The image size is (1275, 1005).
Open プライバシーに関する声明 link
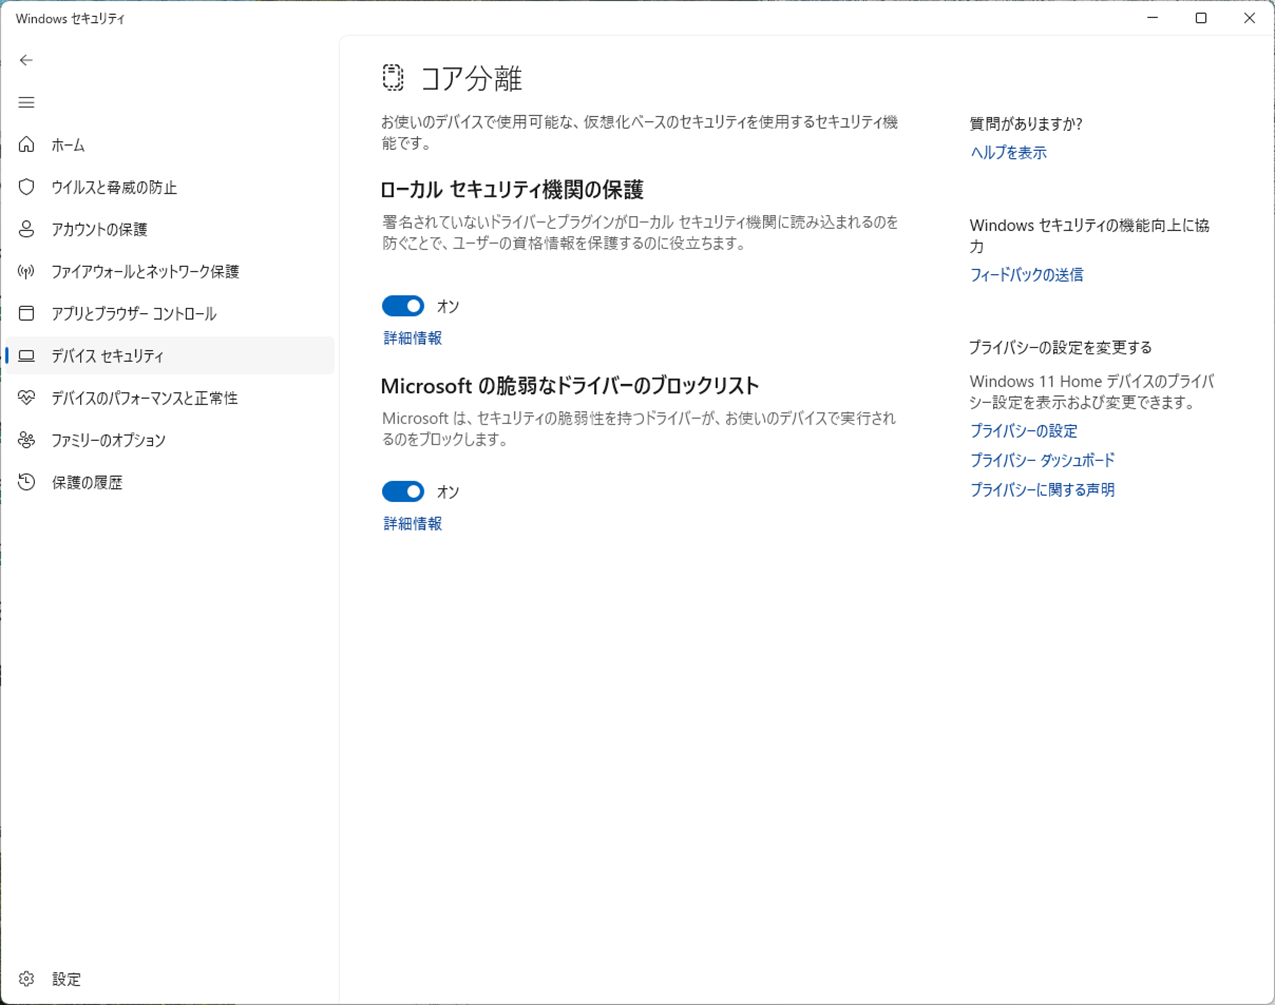click(1042, 490)
